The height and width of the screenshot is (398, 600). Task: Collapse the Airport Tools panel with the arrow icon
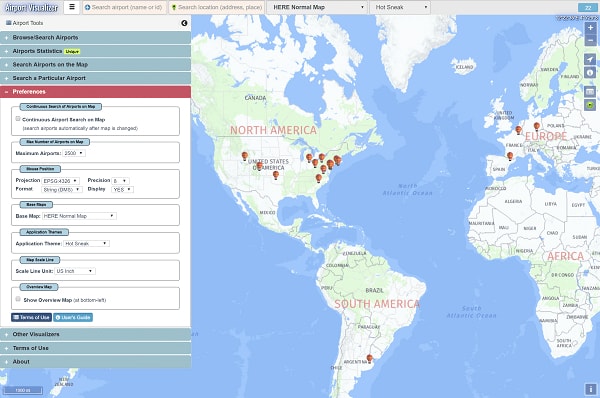click(x=184, y=23)
